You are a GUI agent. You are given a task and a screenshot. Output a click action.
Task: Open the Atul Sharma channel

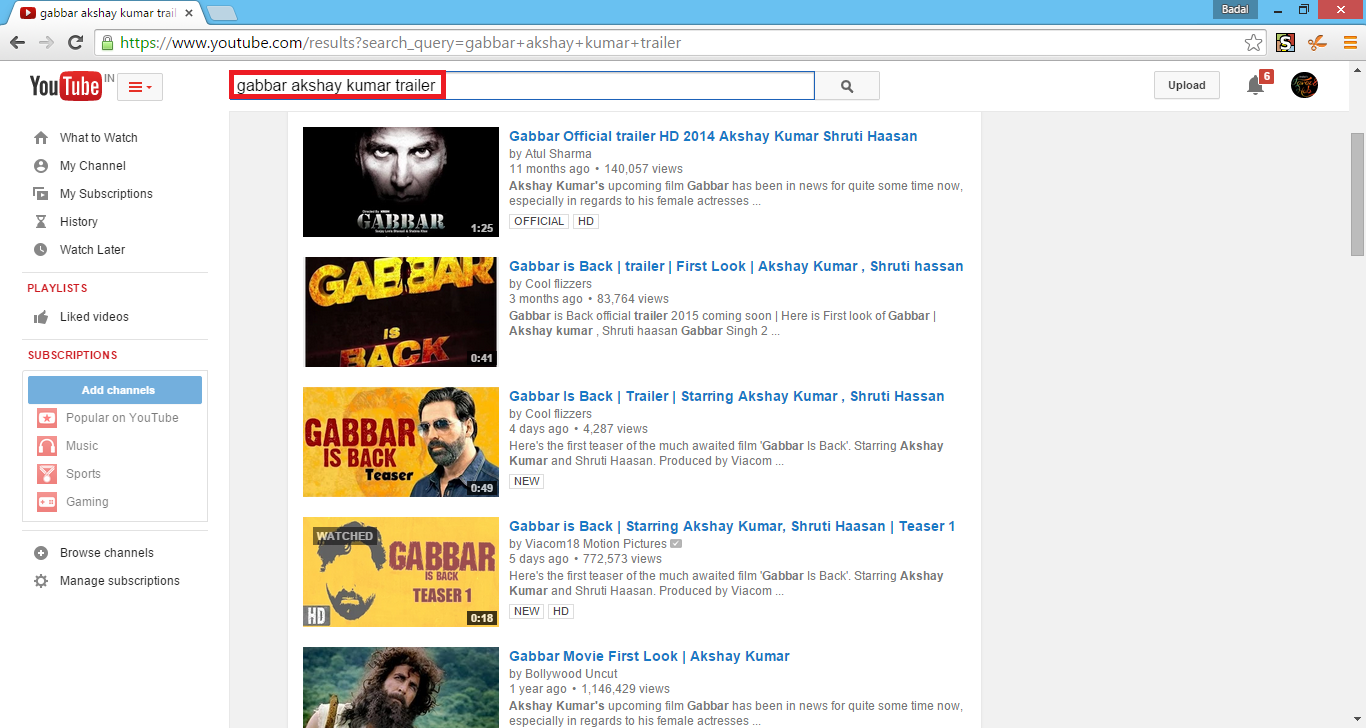[558, 154]
